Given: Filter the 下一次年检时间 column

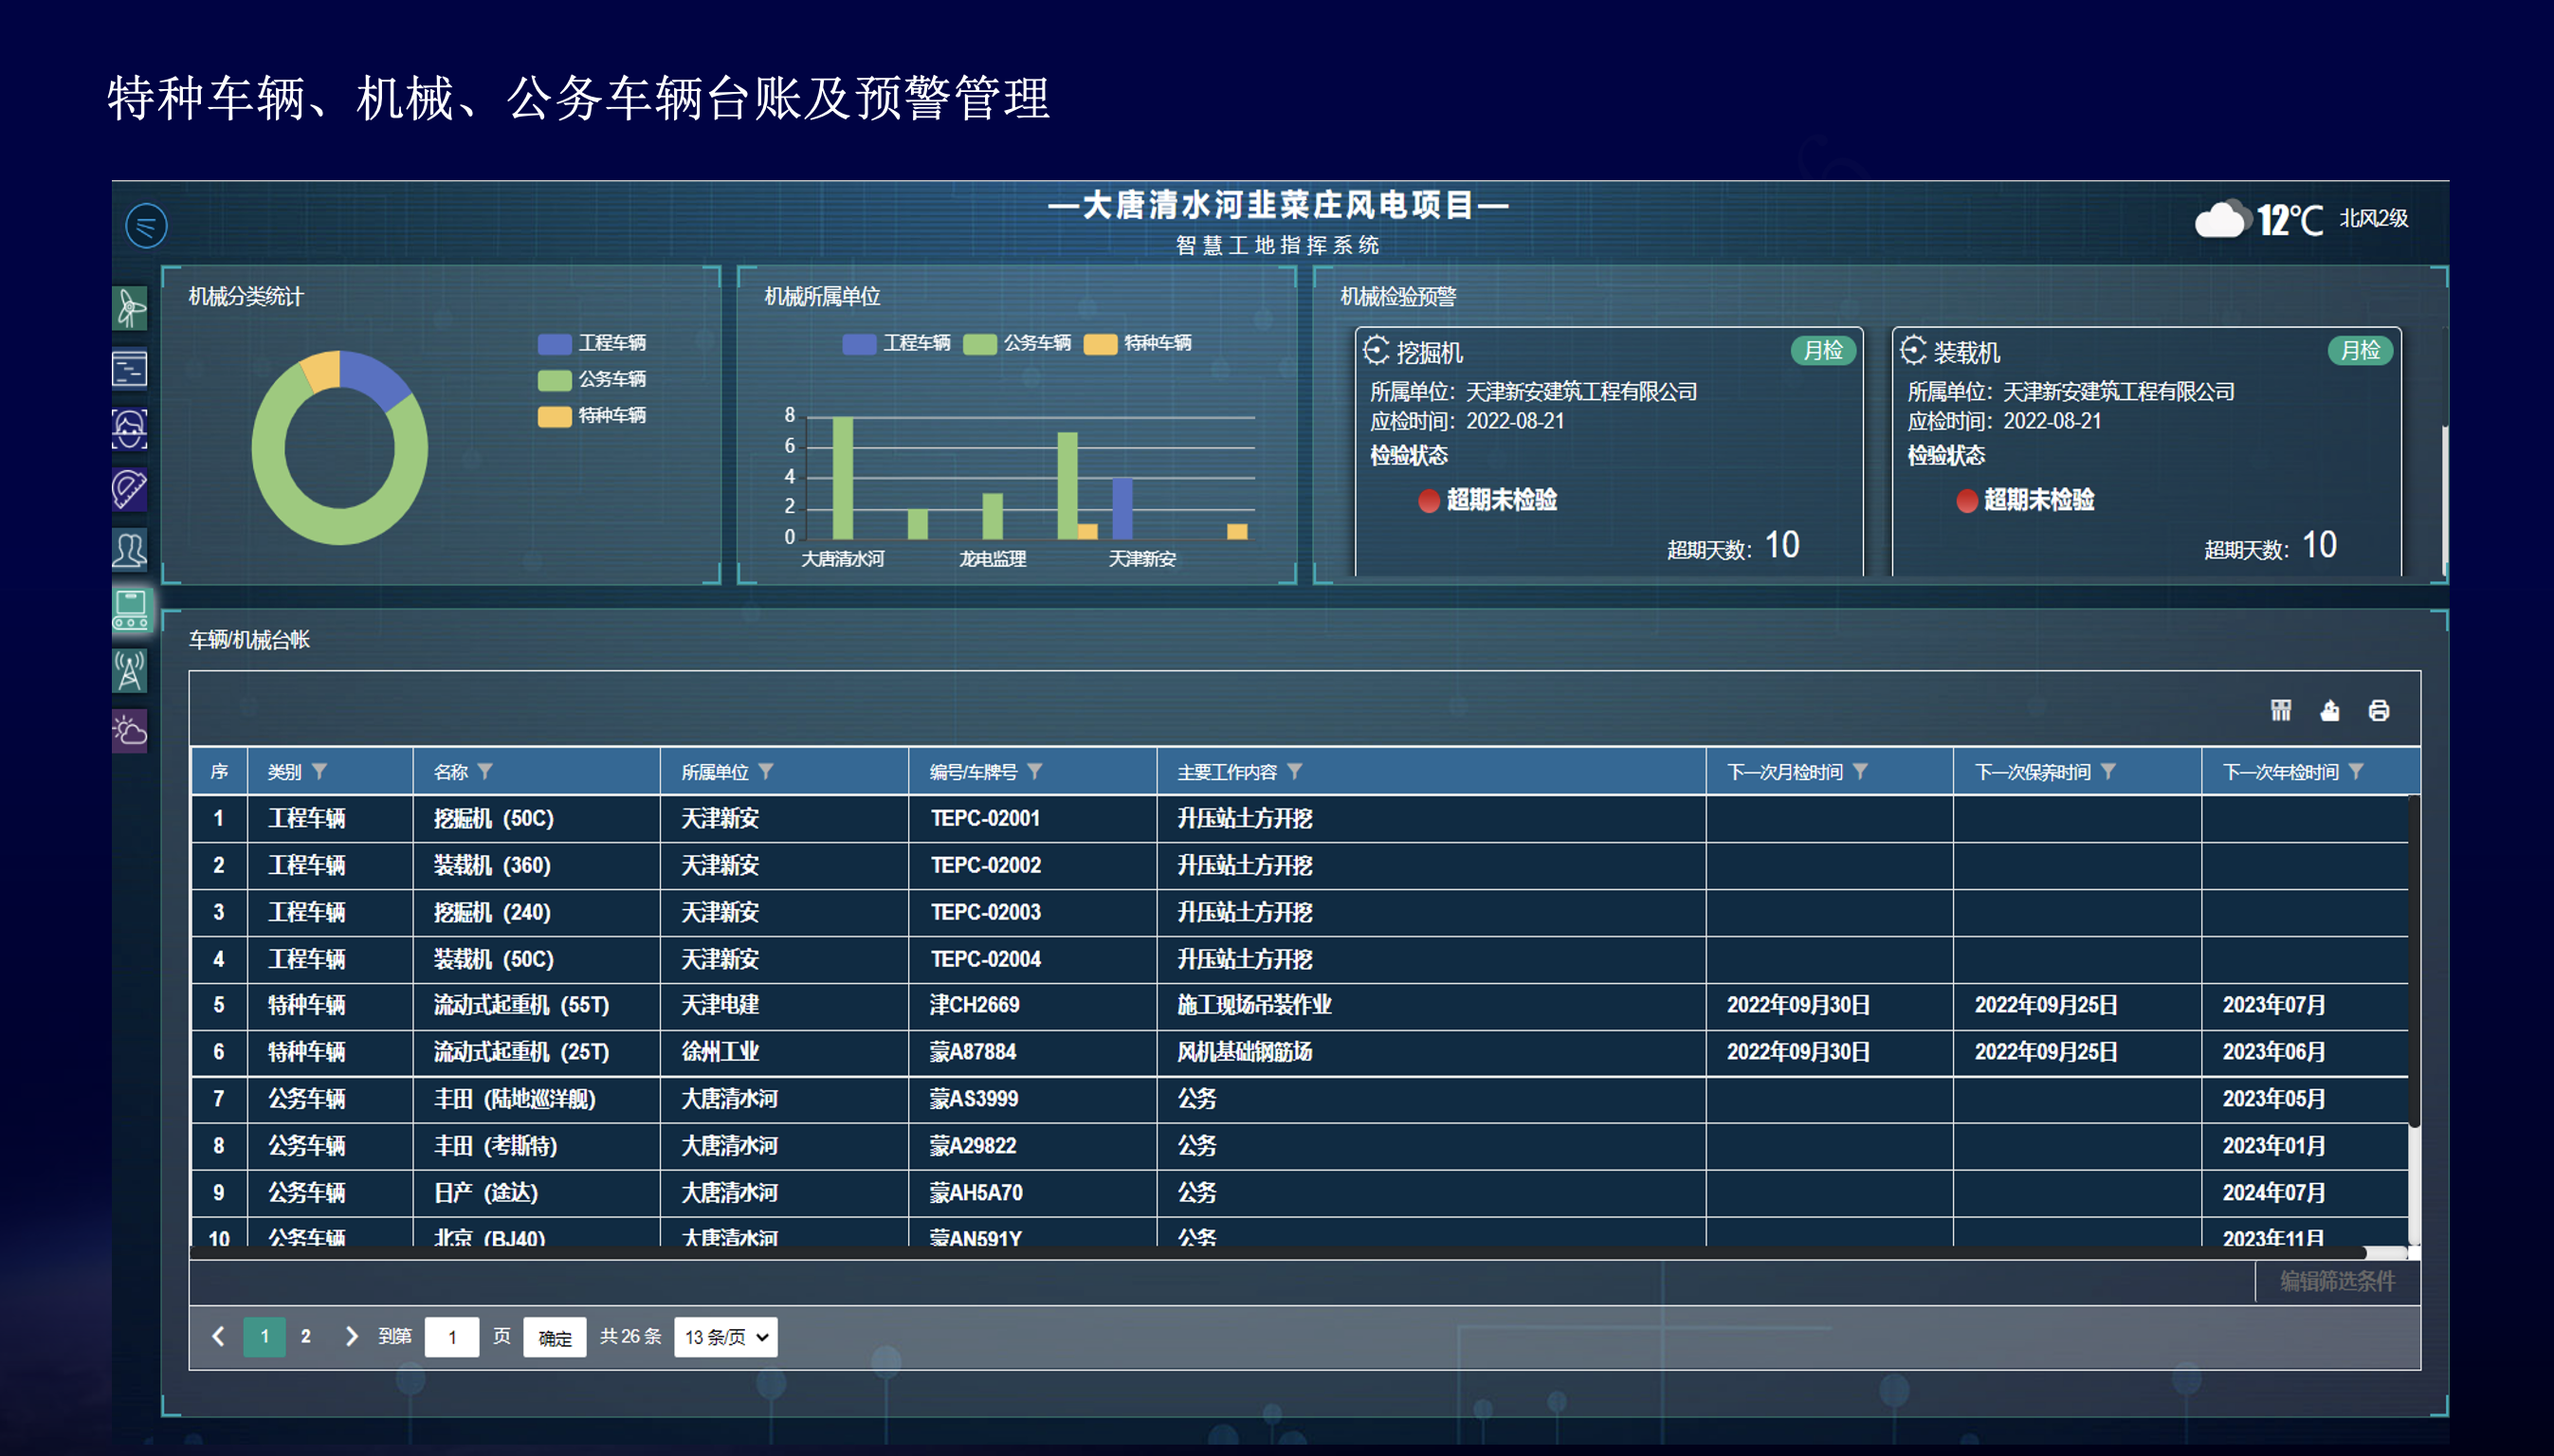Looking at the screenshot, I should [2356, 771].
